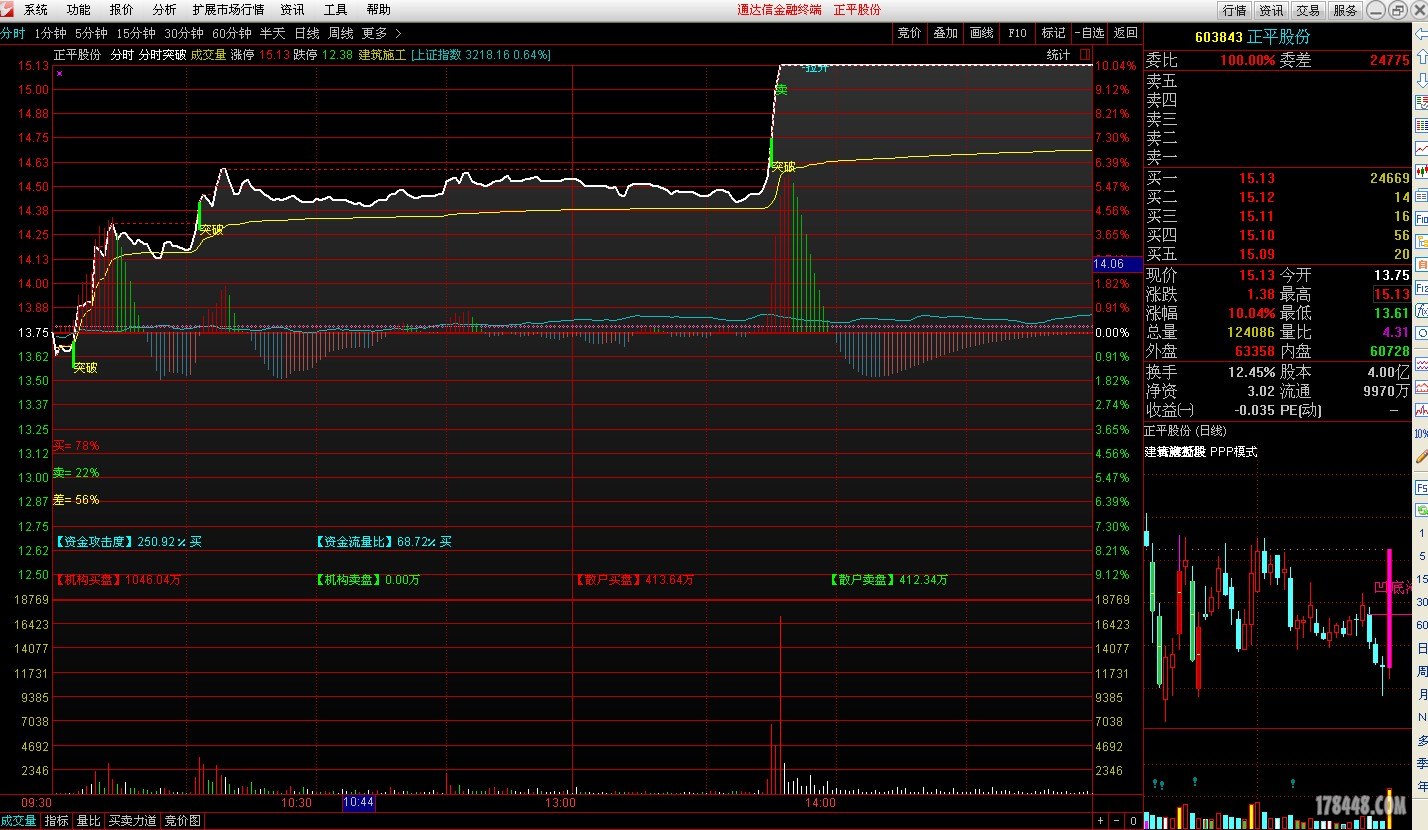1428x830 pixels.
Task: Select the 买卖力道 bottom tab
Action: point(133,821)
